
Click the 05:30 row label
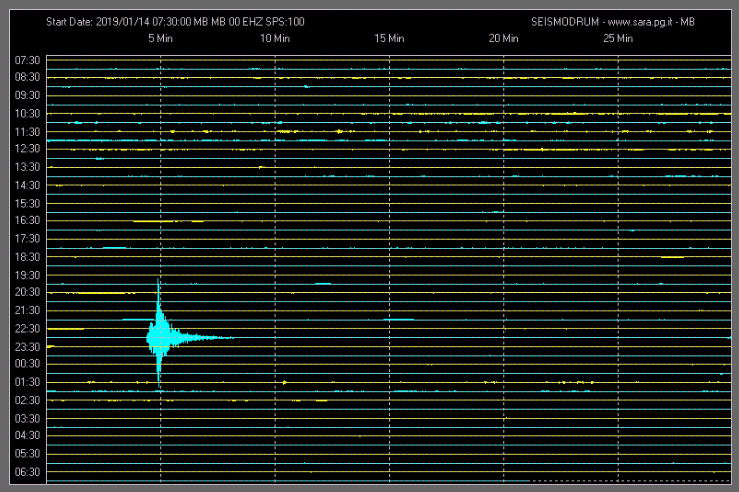tap(27, 453)
